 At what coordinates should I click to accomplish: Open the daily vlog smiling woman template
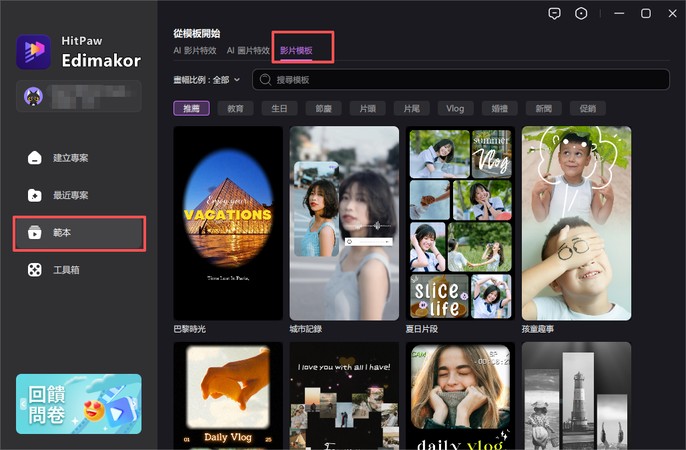coord(460,396)
